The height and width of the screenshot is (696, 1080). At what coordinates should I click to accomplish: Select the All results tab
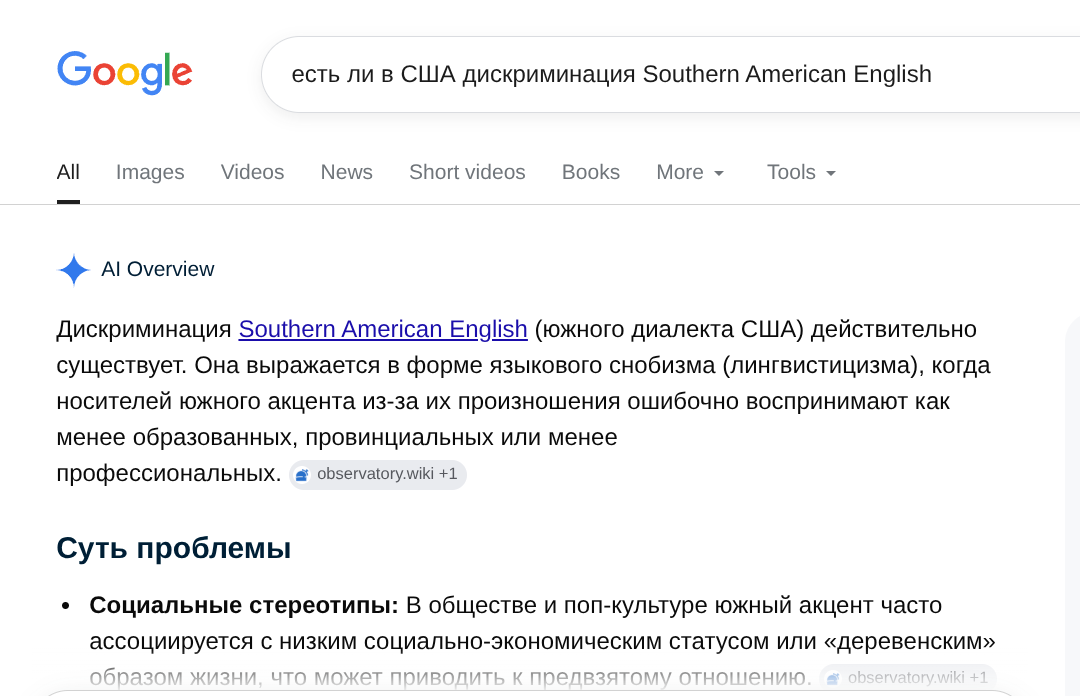tap(68, 172)
